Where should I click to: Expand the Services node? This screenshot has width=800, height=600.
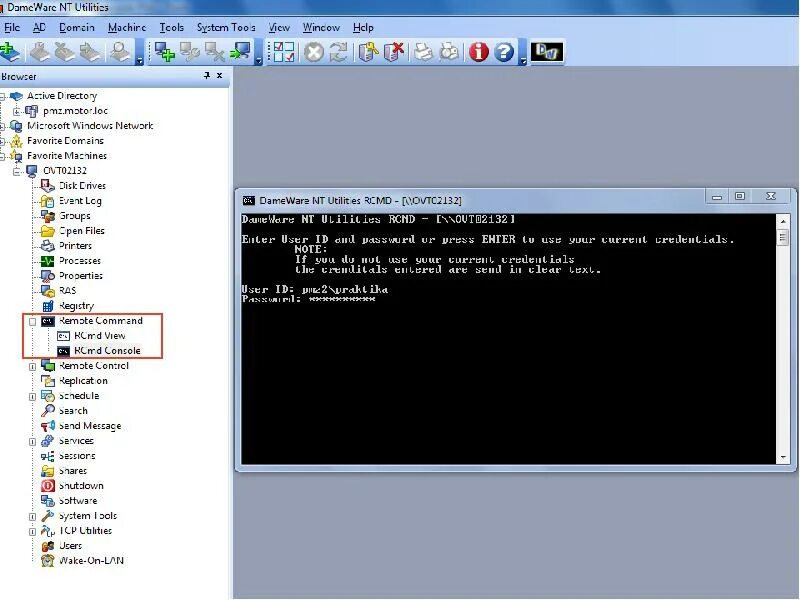click(32, 441)
